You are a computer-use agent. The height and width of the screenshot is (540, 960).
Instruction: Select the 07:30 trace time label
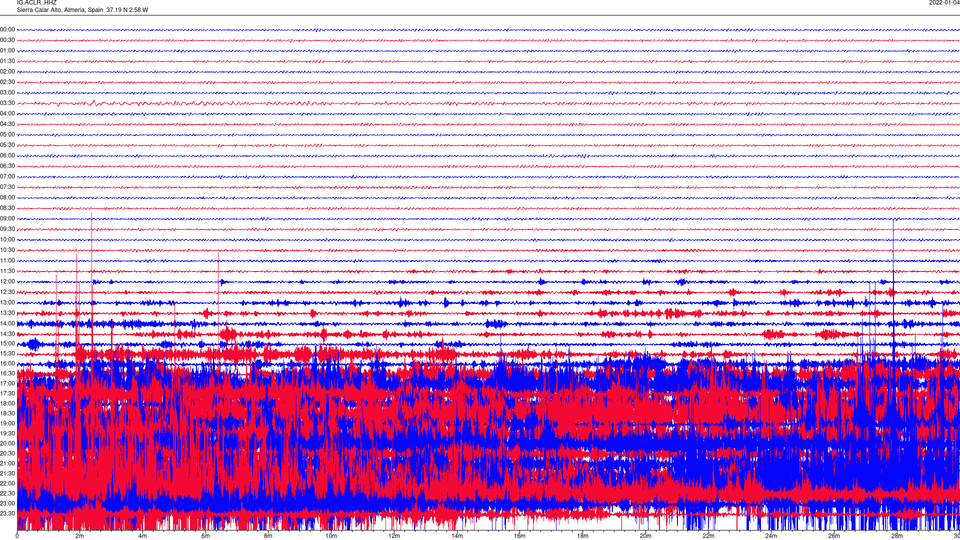7,187
